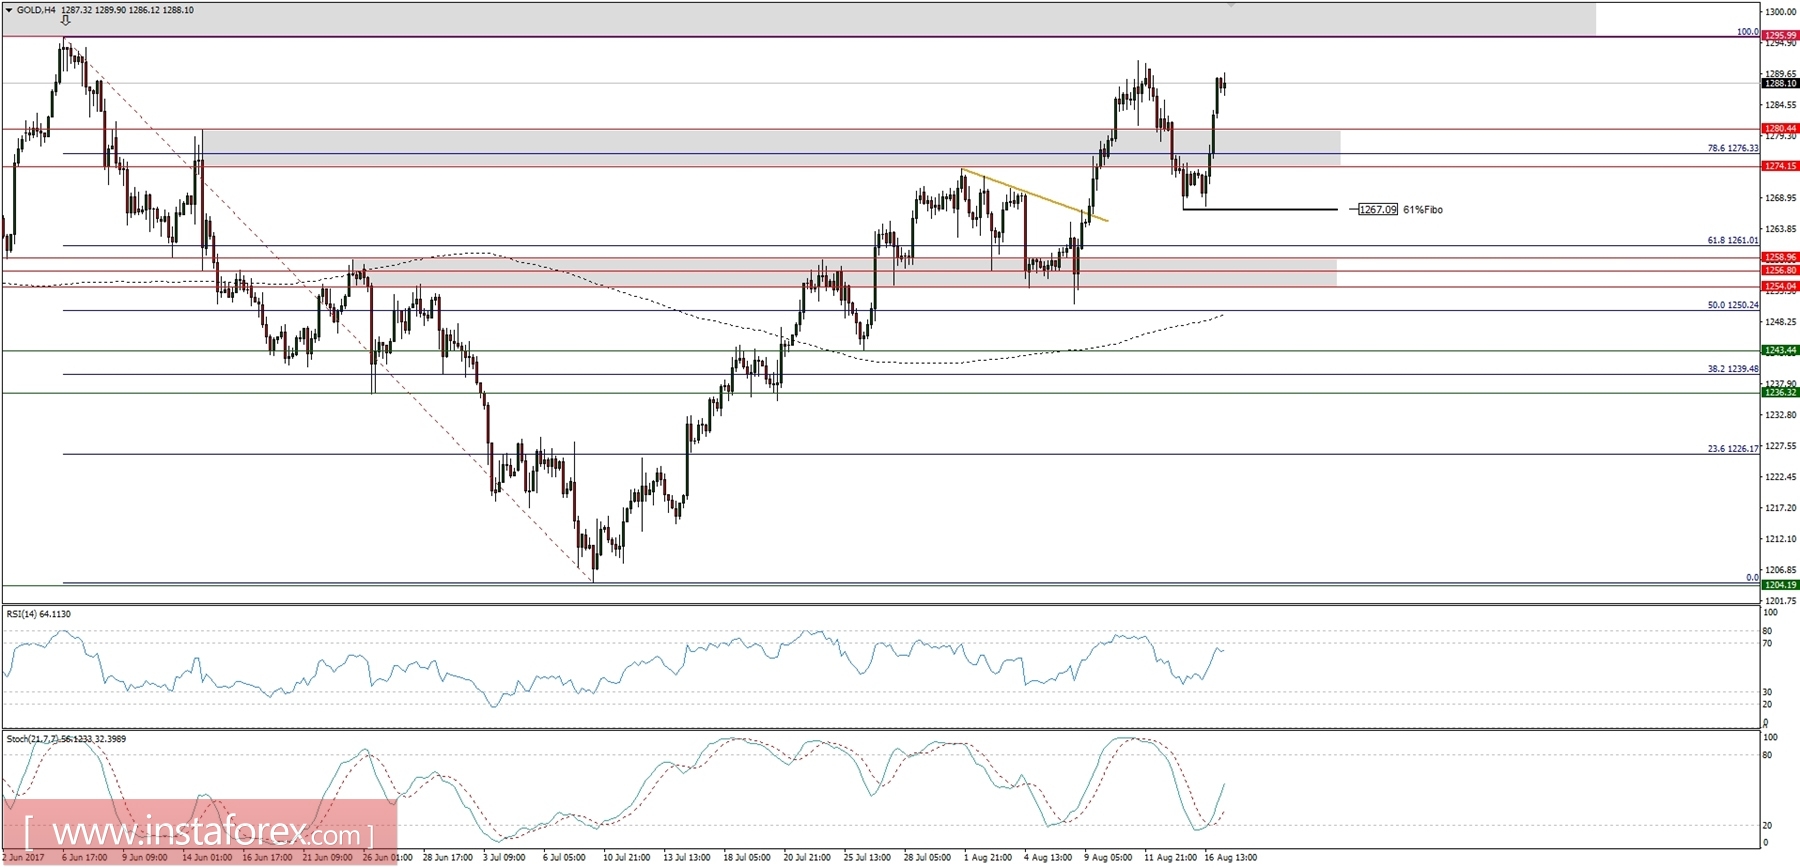Select the red 1274.15 level tag
This screenshot has height=868, width=1800.
point(1779,166)
